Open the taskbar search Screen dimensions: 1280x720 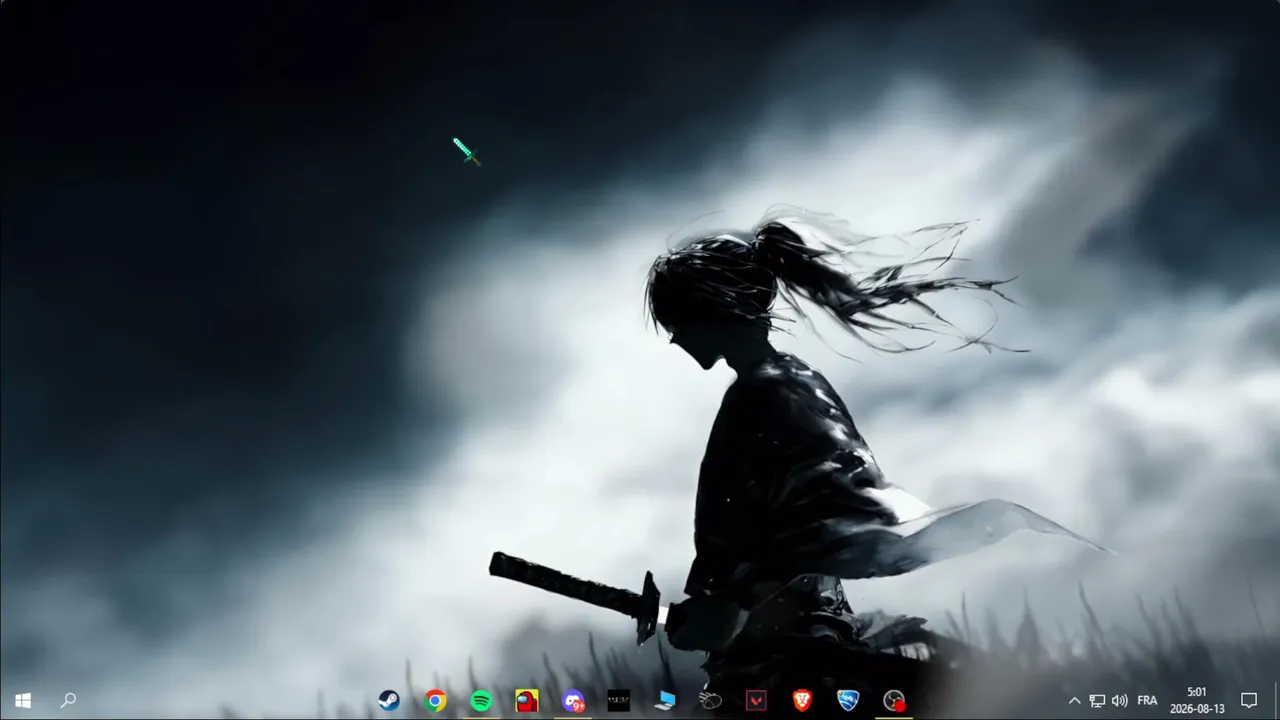point(68,700)
